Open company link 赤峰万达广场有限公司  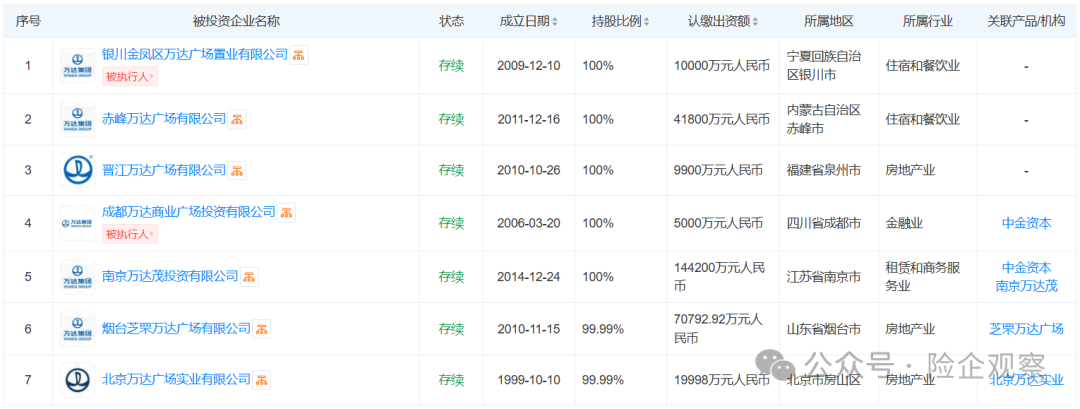(164, 119)
